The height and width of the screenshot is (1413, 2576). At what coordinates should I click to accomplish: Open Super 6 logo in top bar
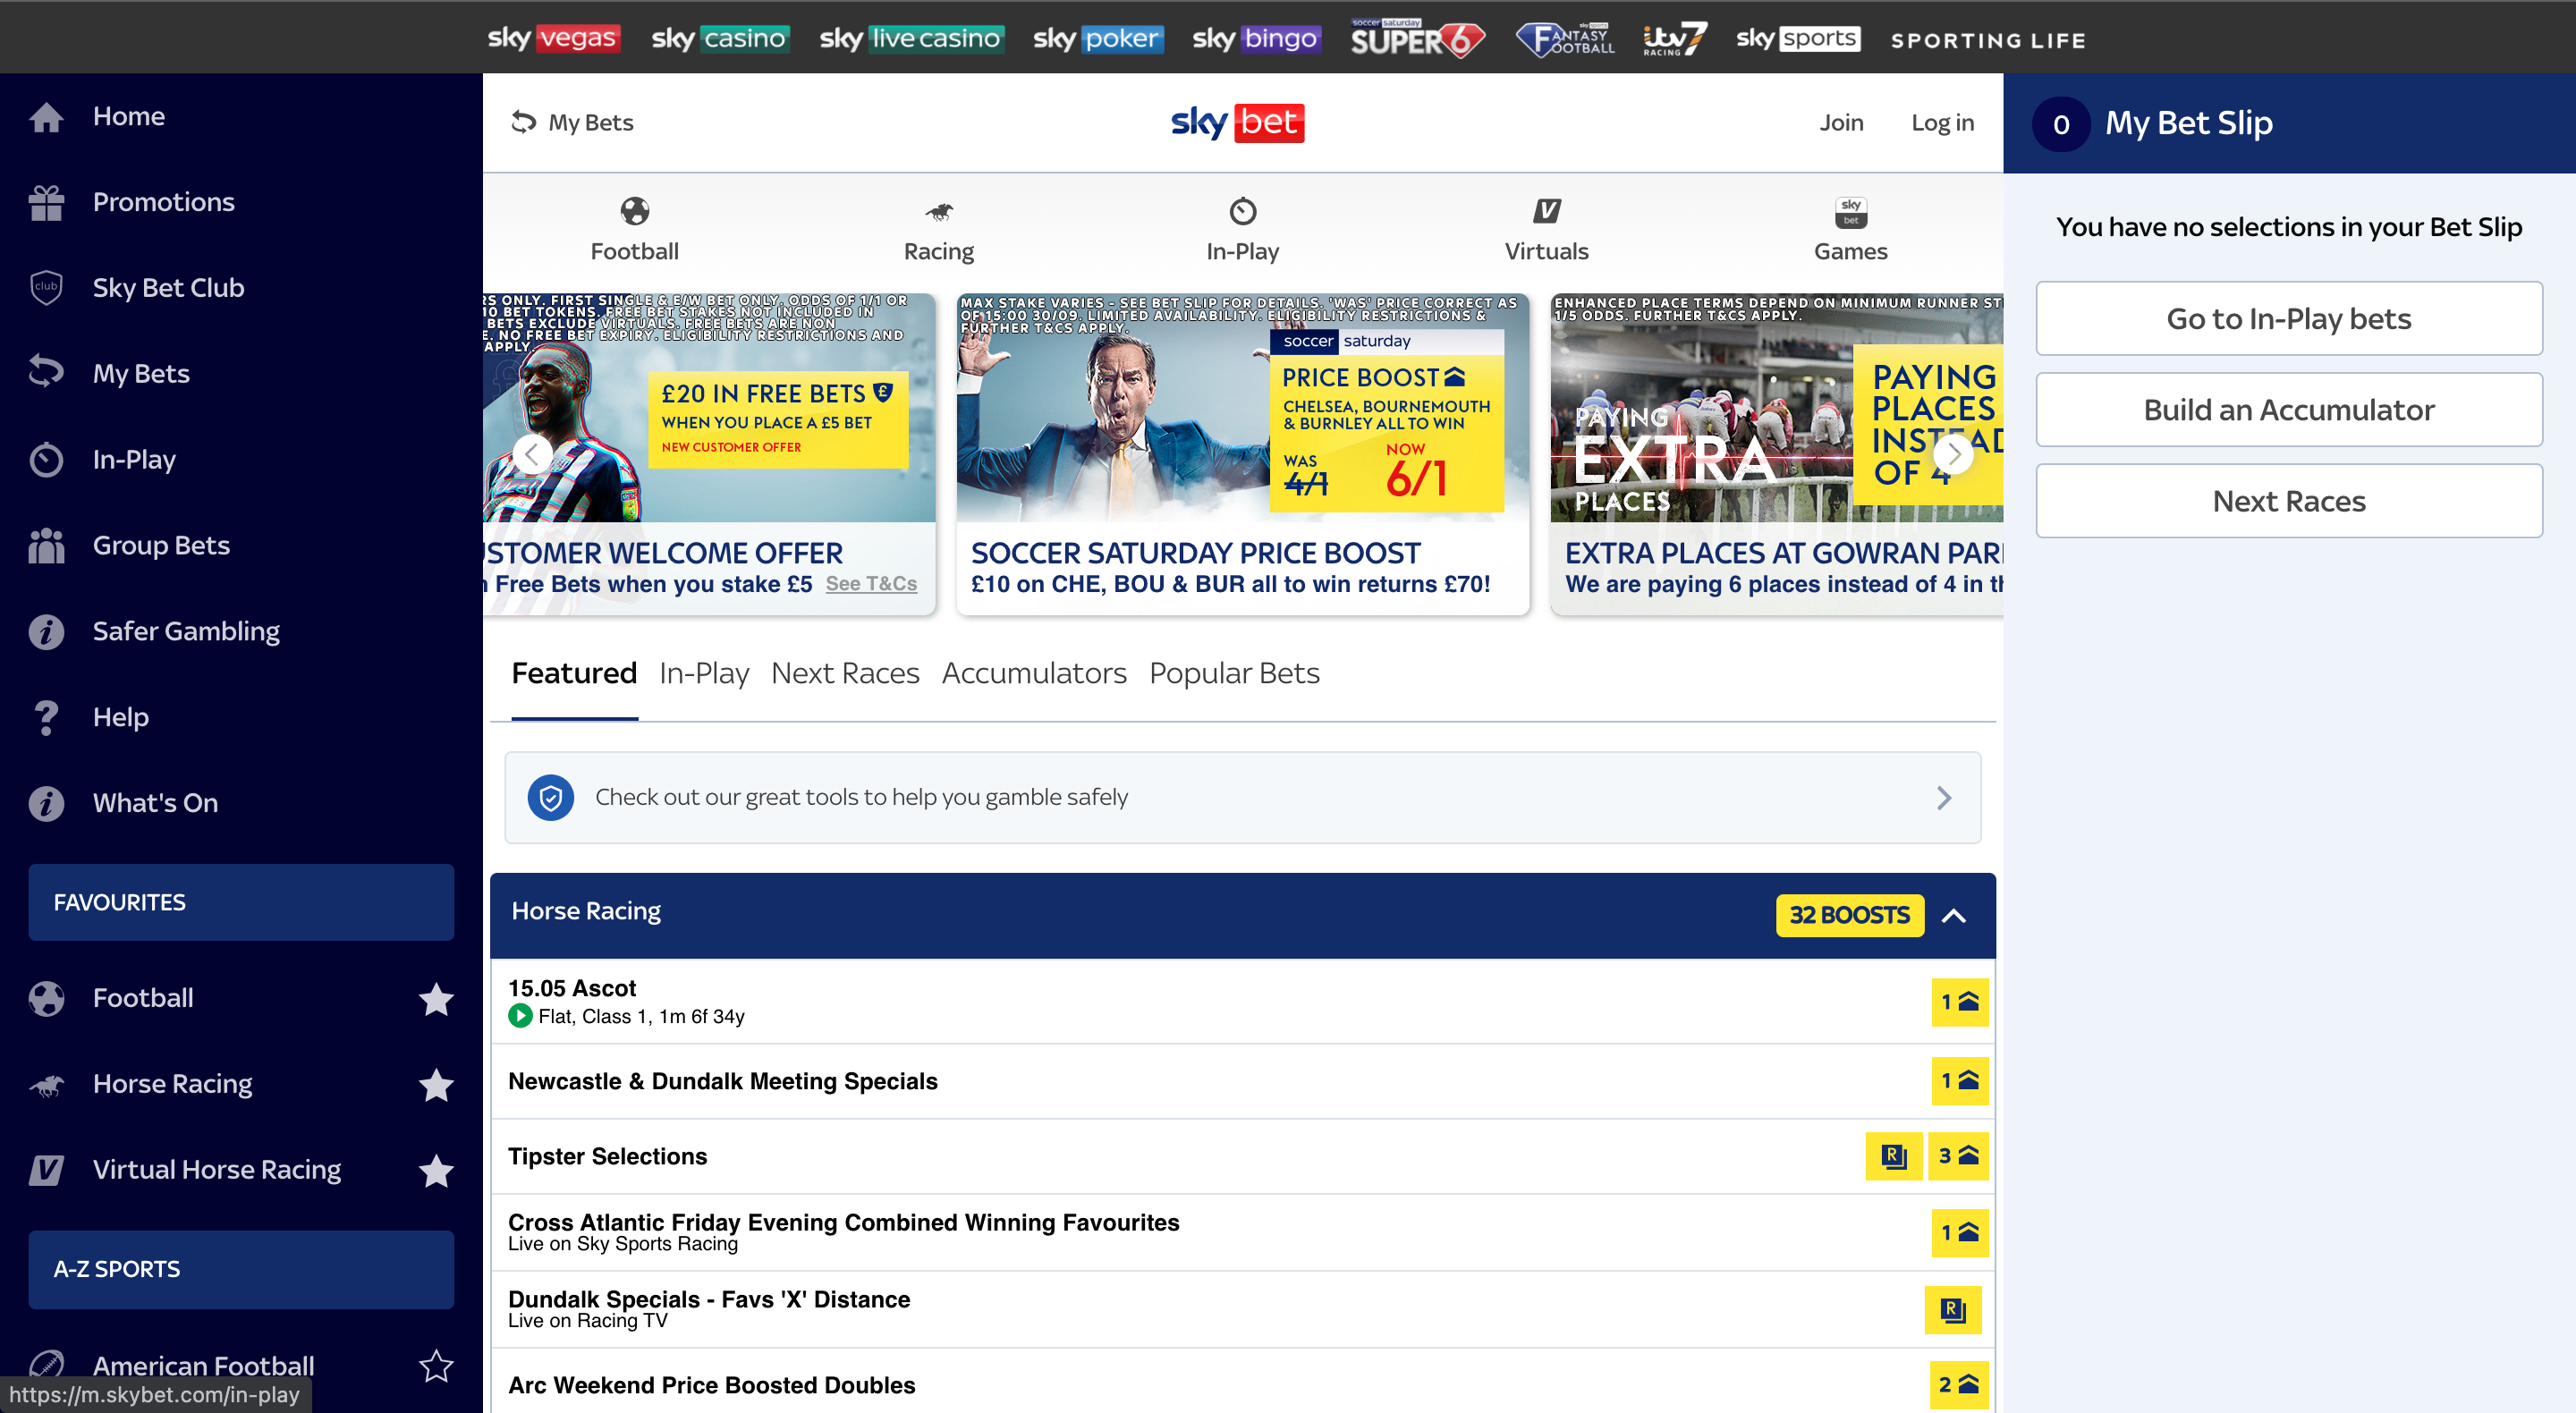1417,39
